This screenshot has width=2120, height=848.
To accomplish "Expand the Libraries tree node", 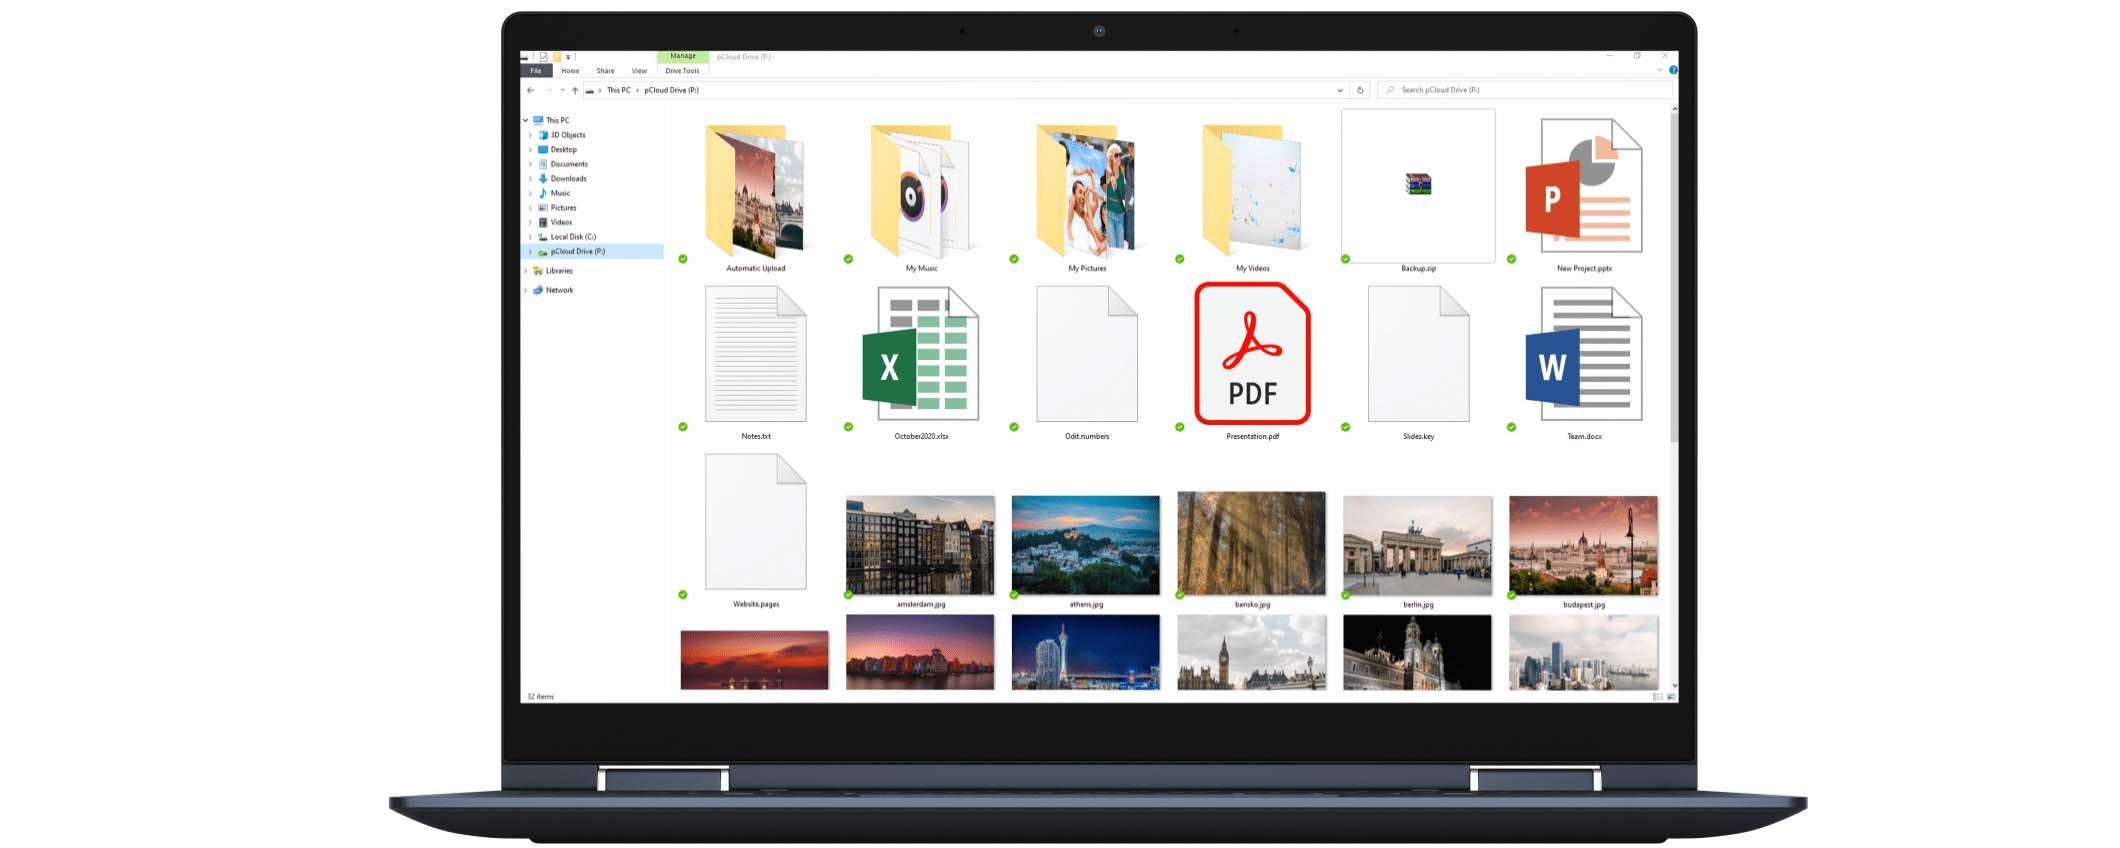I will 526,271.
